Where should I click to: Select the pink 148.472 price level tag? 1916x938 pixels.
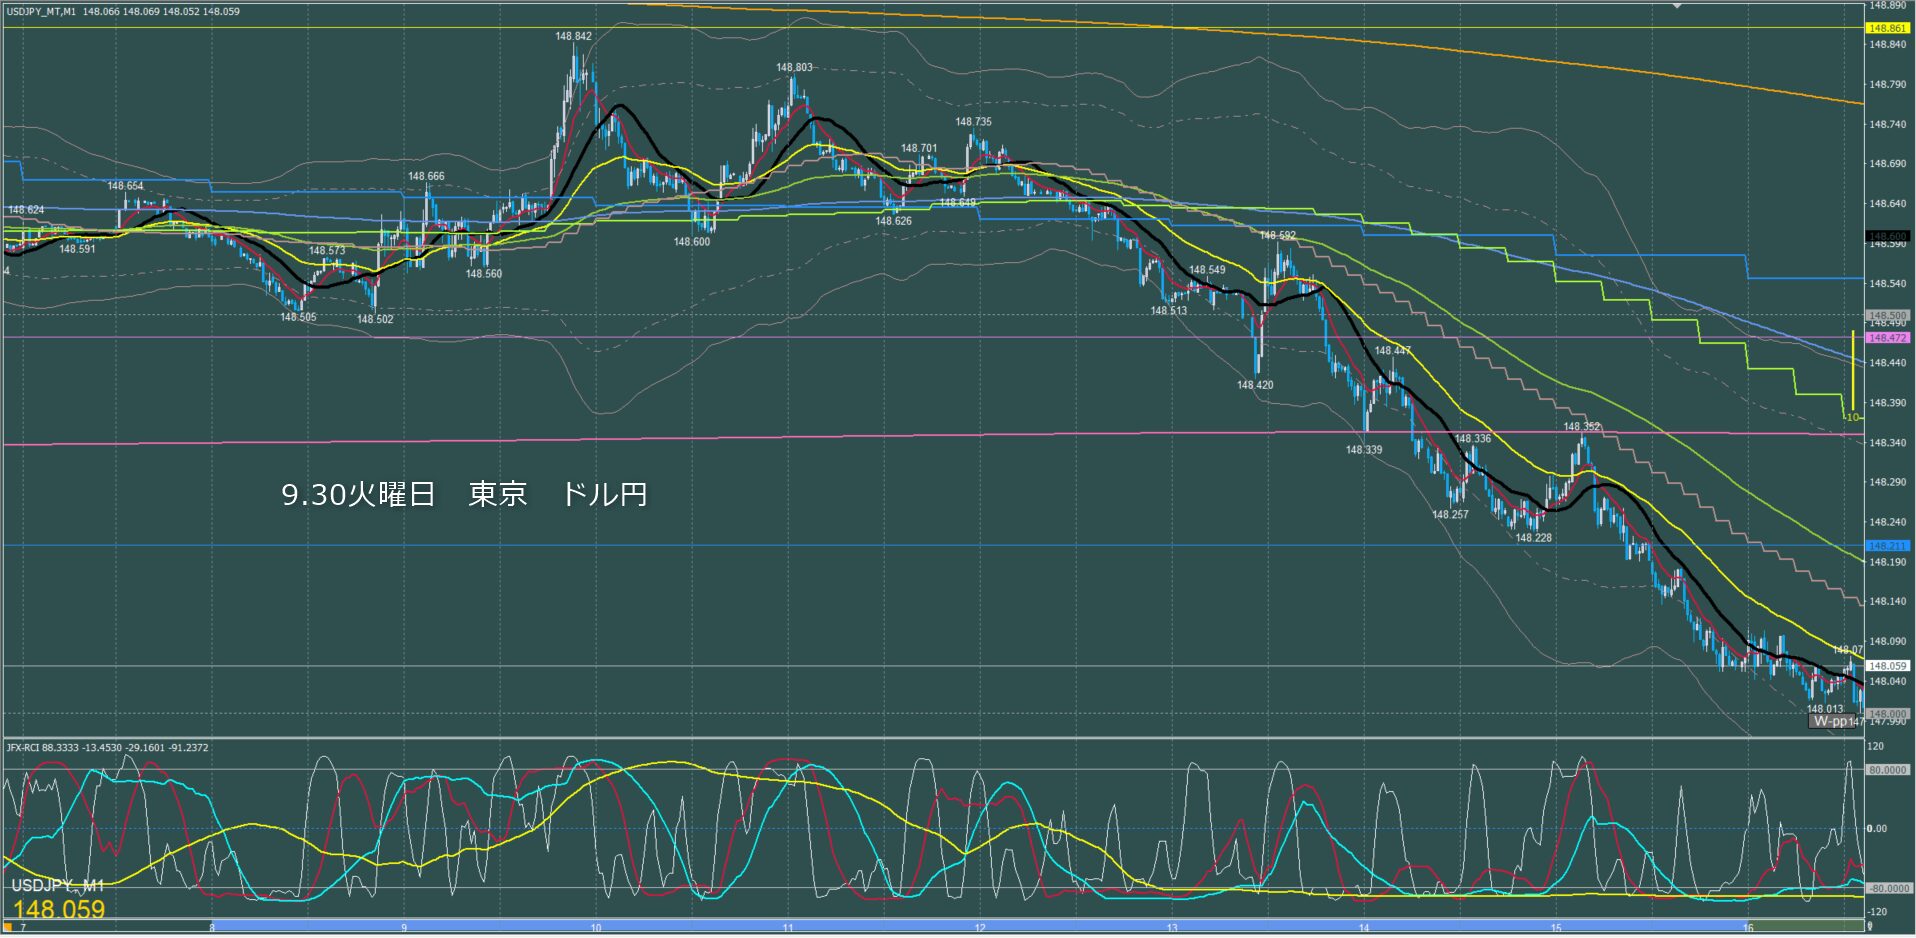pyautogui.click(x=1887, y=338)
